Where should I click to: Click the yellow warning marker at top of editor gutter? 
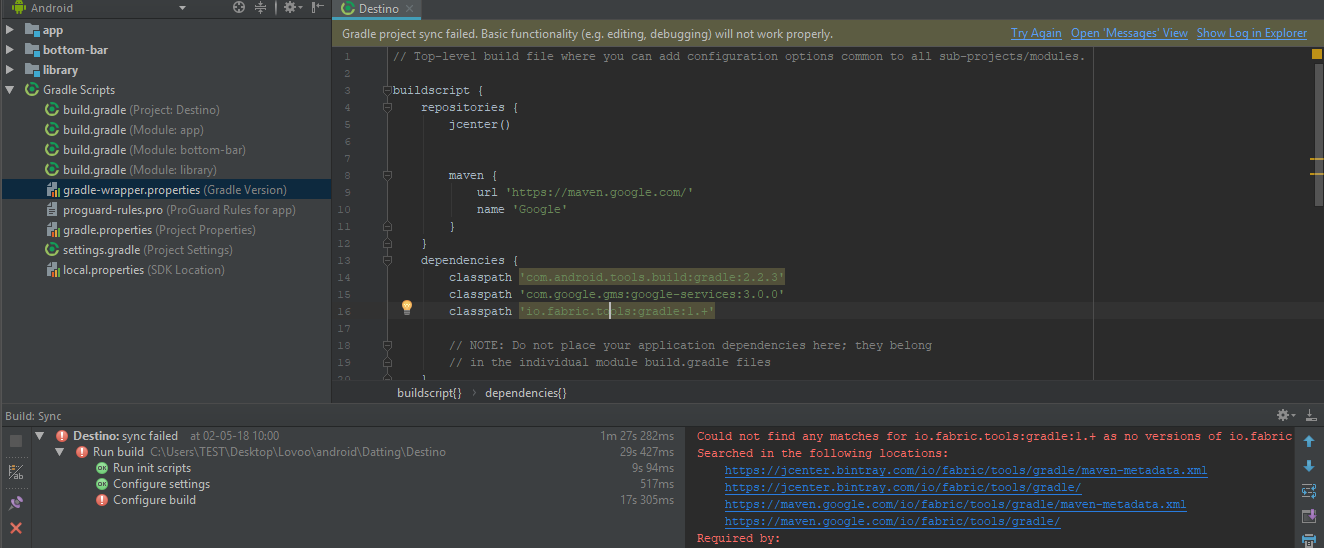1317,55
